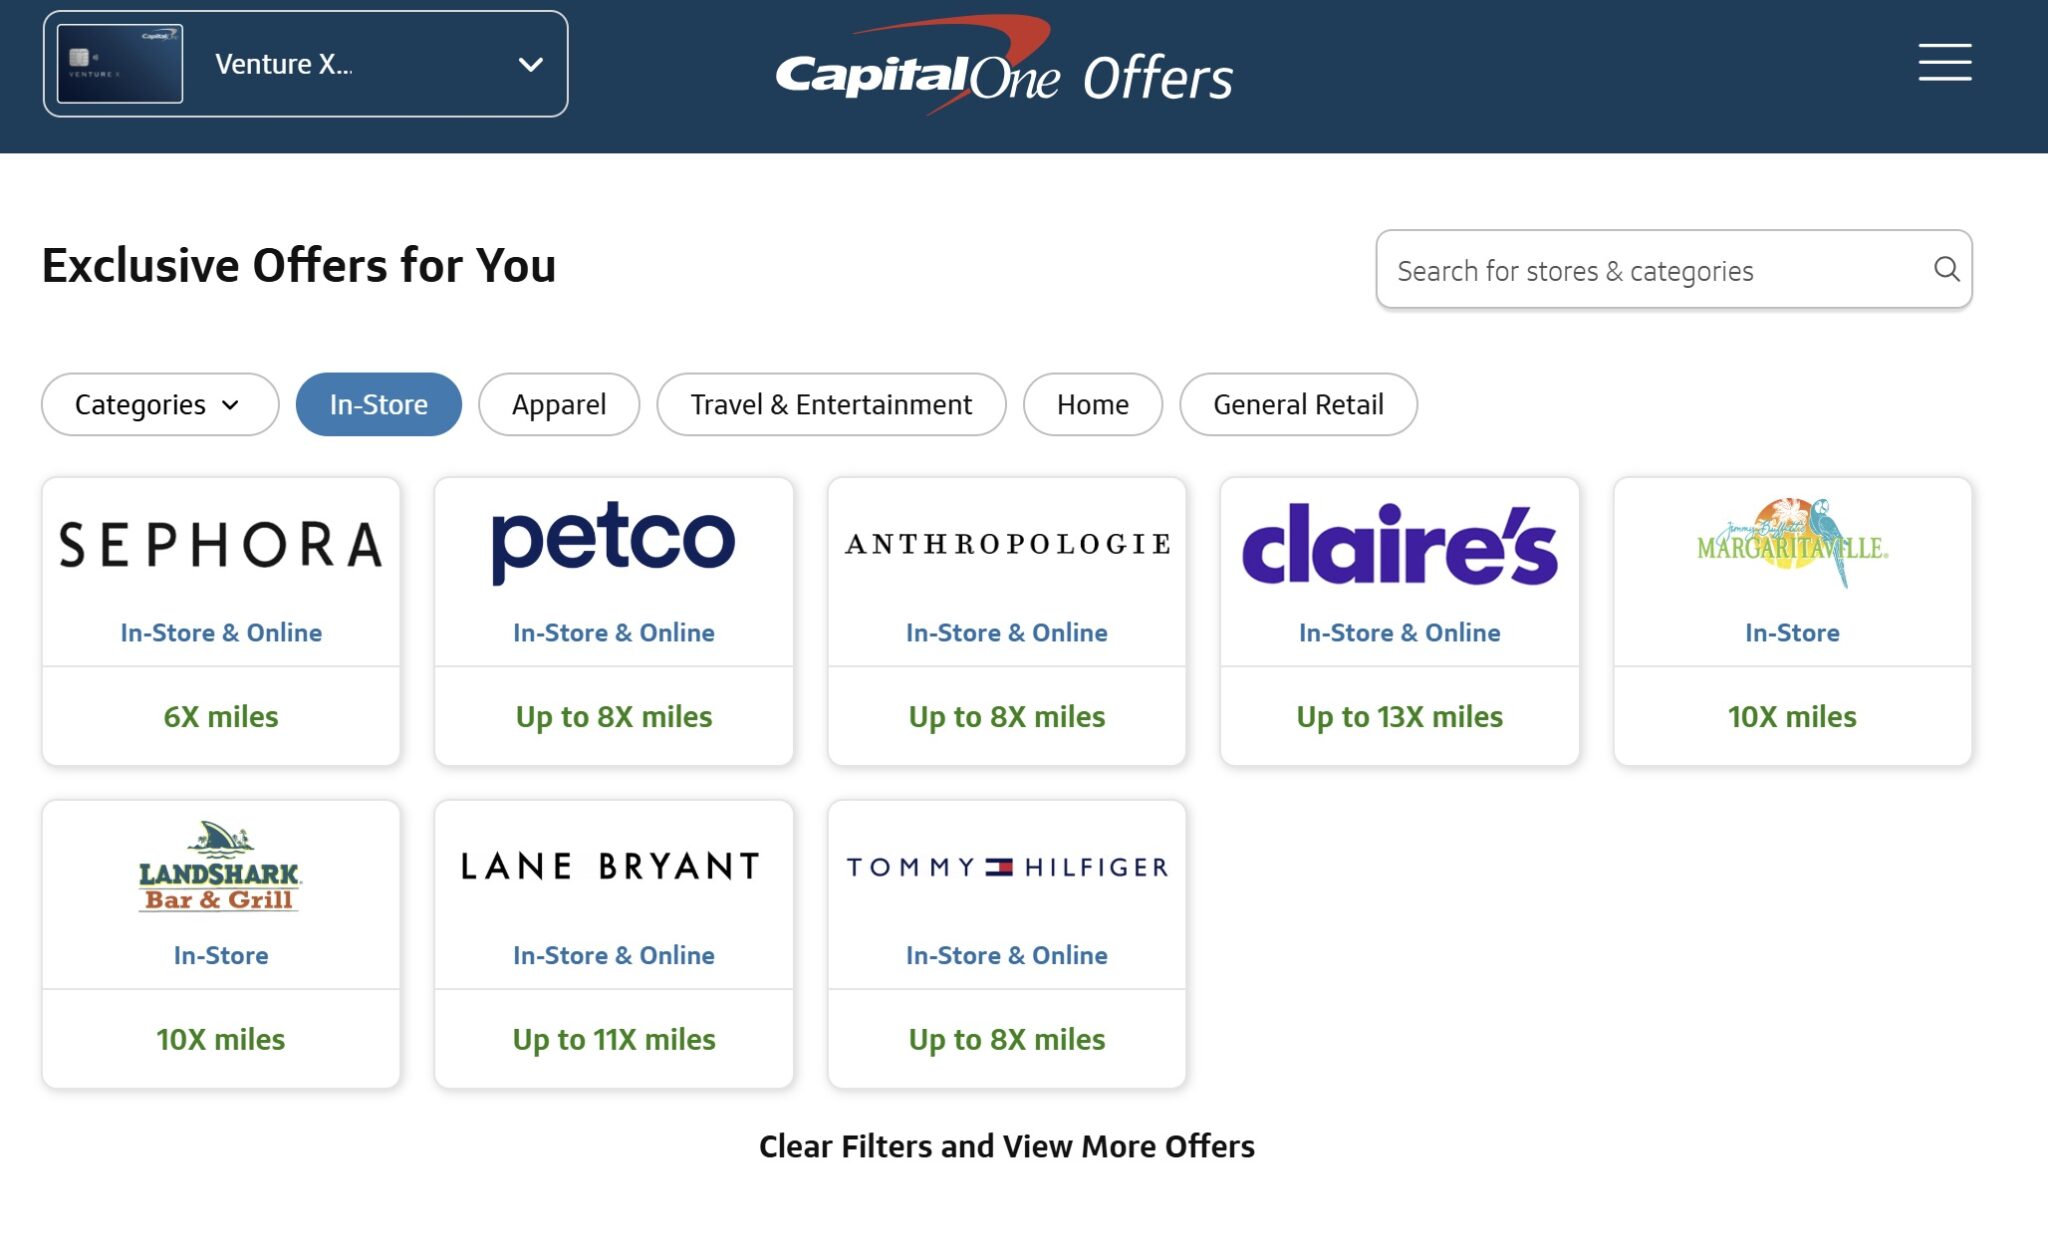Open the hamburger menu icon
Screen dimensions: 2048x1259
pos(1944,62)
